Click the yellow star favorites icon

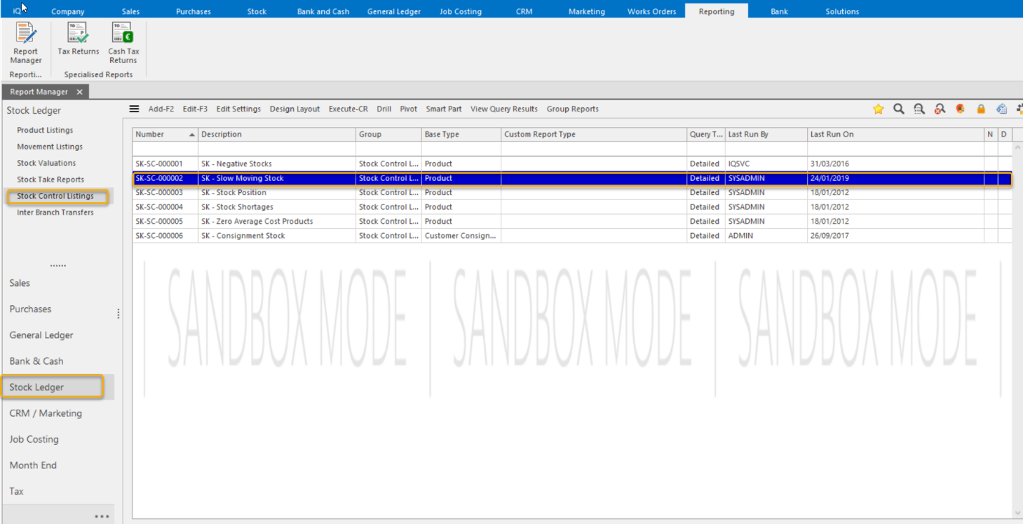coord(878,109)
